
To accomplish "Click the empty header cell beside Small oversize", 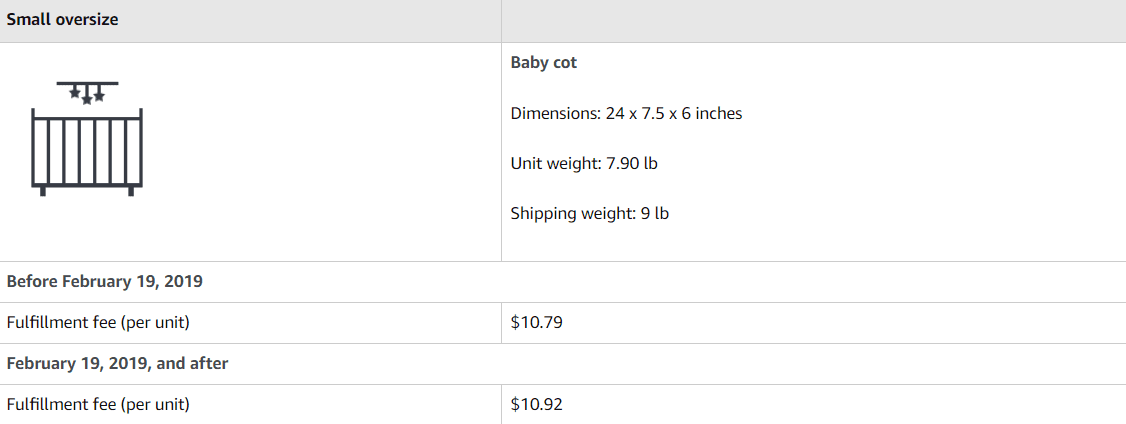I will point(812,20).
